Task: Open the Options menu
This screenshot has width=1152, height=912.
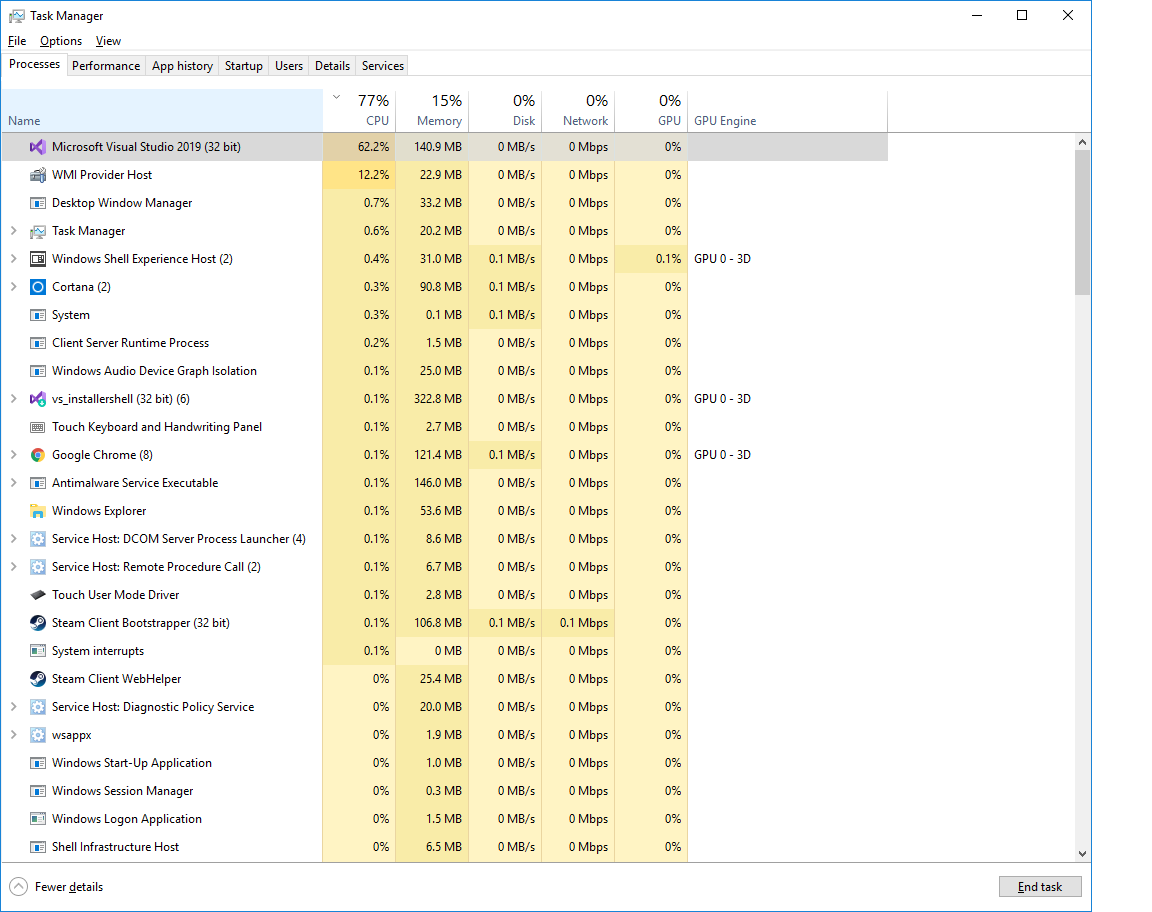Action: pyautogui.click(x=61, y=41)
